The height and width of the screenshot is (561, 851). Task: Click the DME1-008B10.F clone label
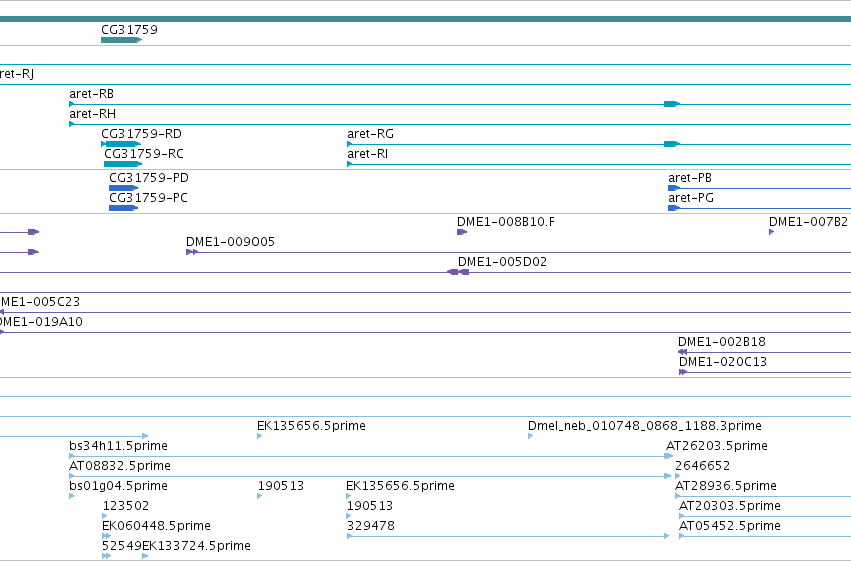click(x=506, y=222)
